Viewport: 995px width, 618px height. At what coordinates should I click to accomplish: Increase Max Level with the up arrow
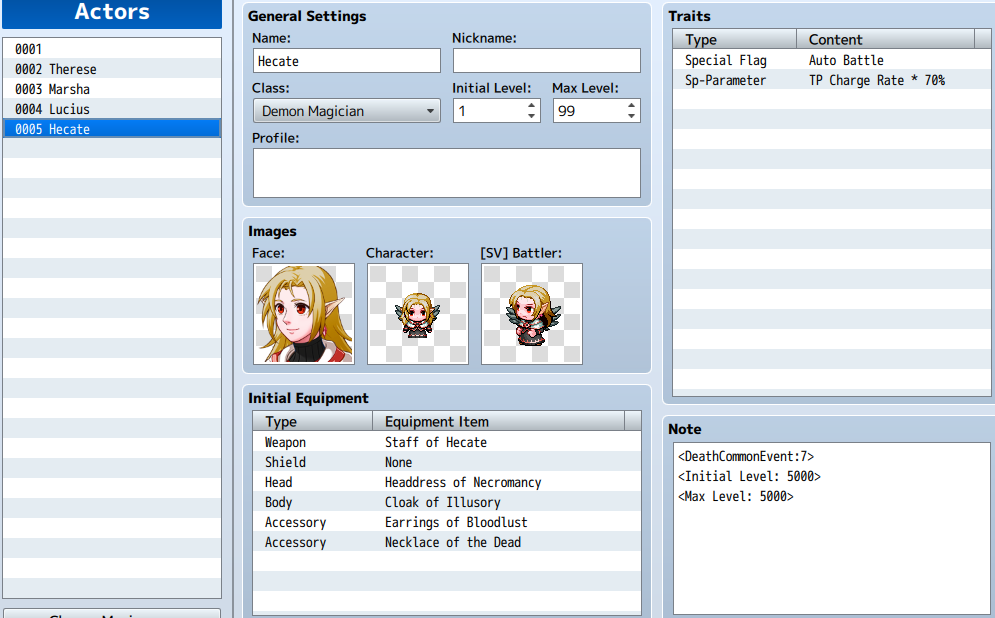click(x=631, y=106)
